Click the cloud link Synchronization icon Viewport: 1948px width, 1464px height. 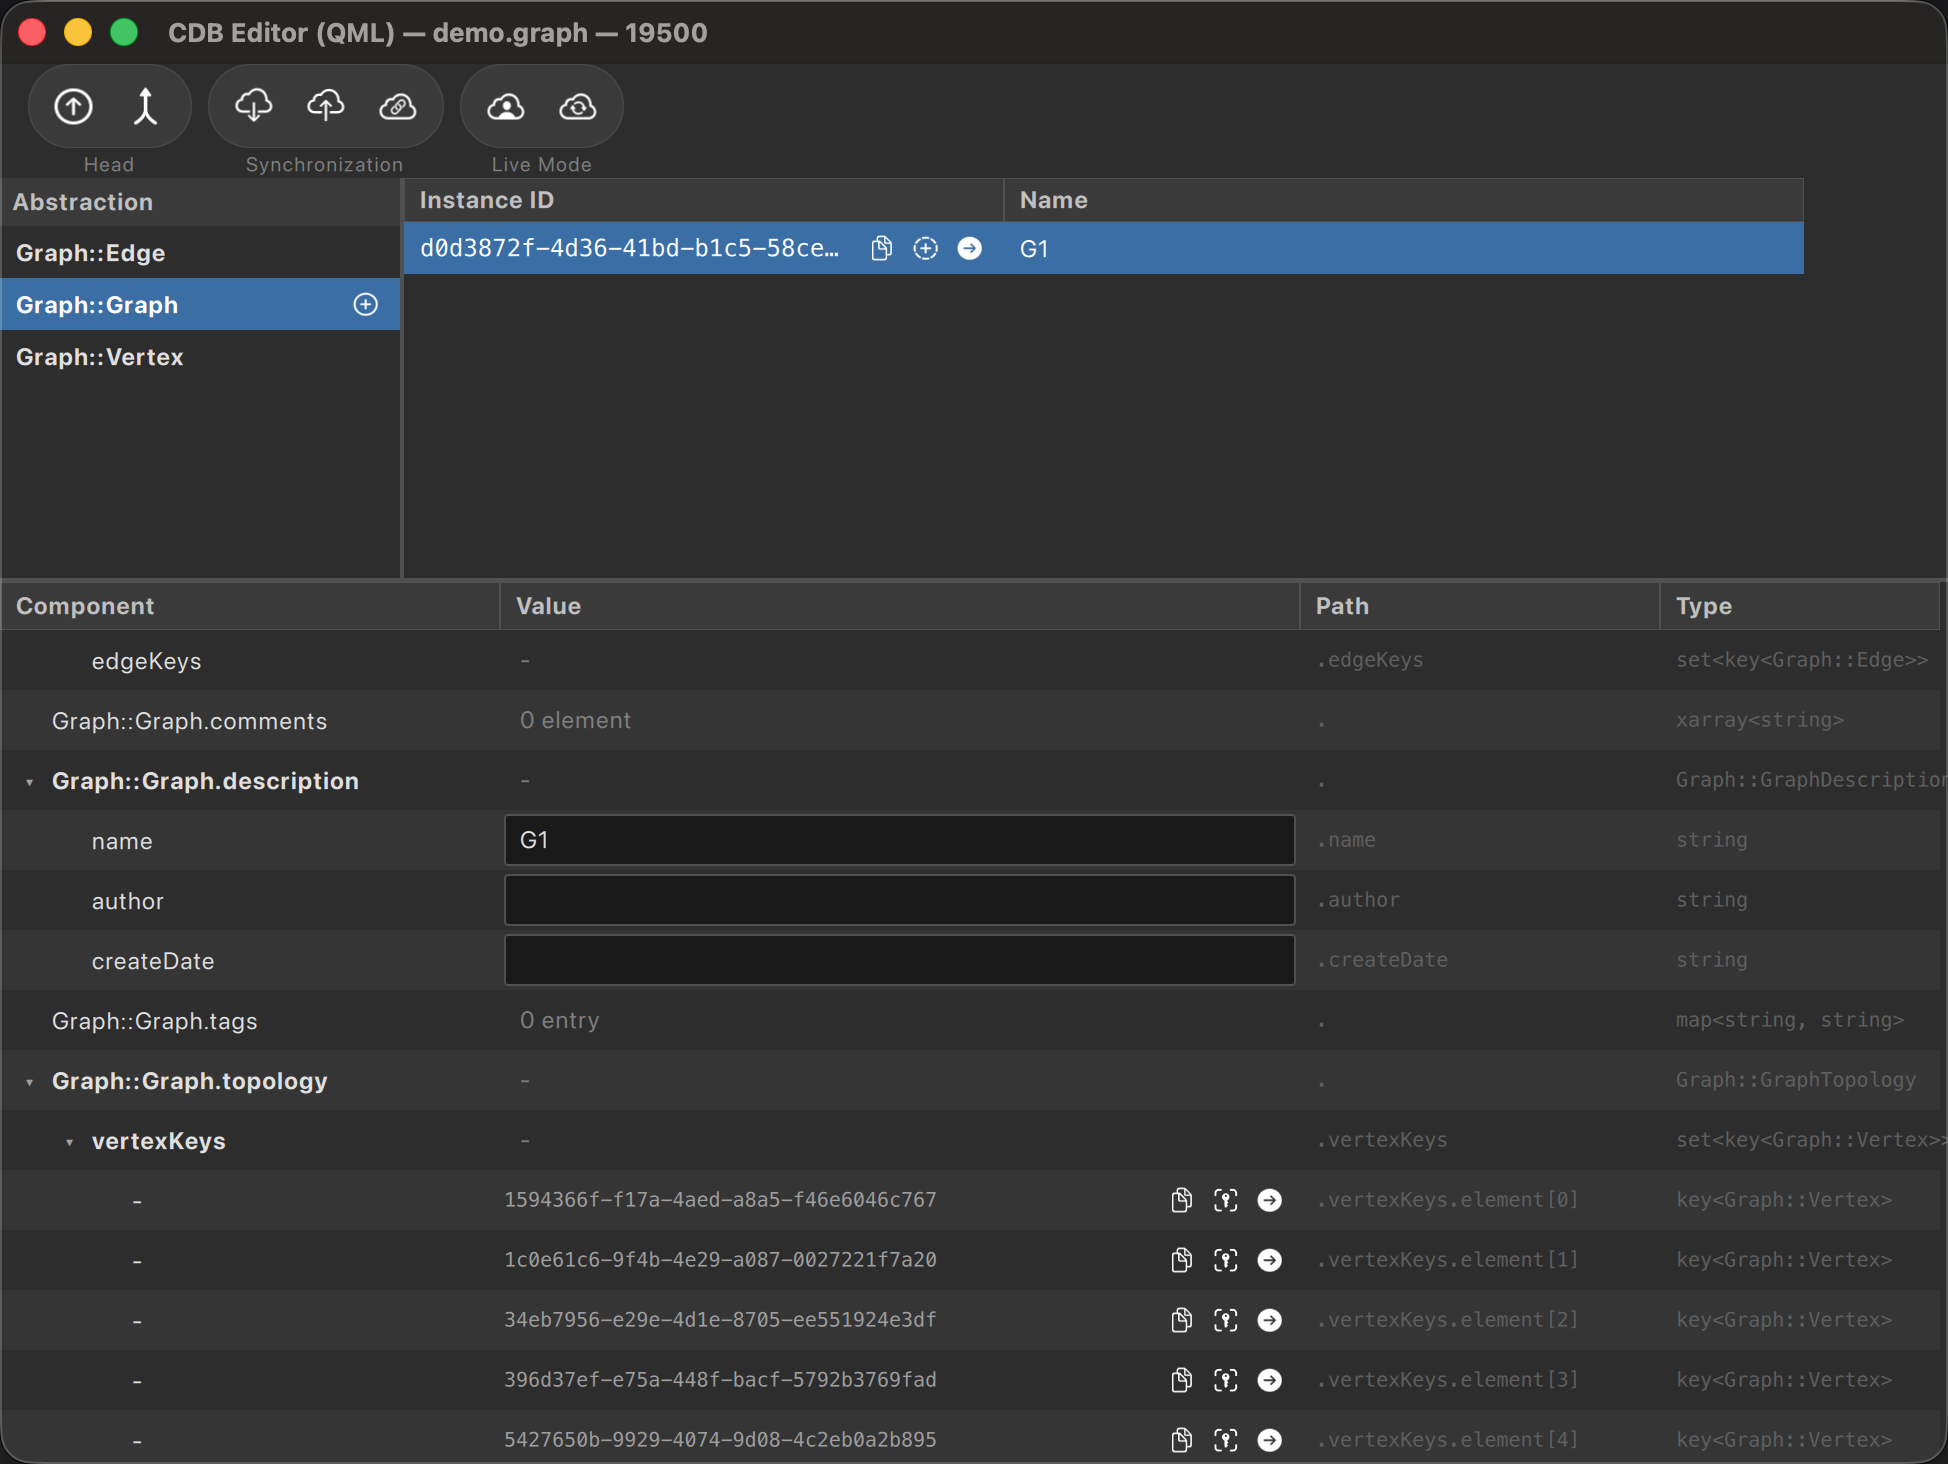tap(397, 106)
